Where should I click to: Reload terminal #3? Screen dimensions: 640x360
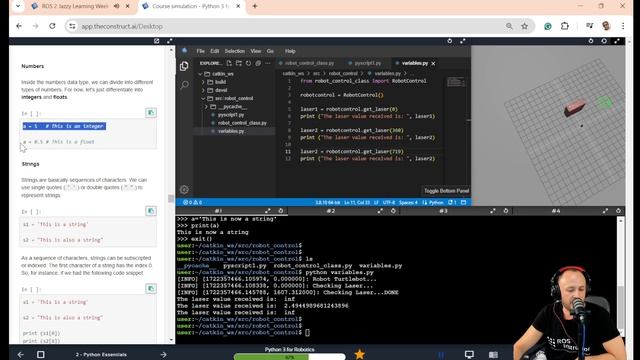click(506, 211)
